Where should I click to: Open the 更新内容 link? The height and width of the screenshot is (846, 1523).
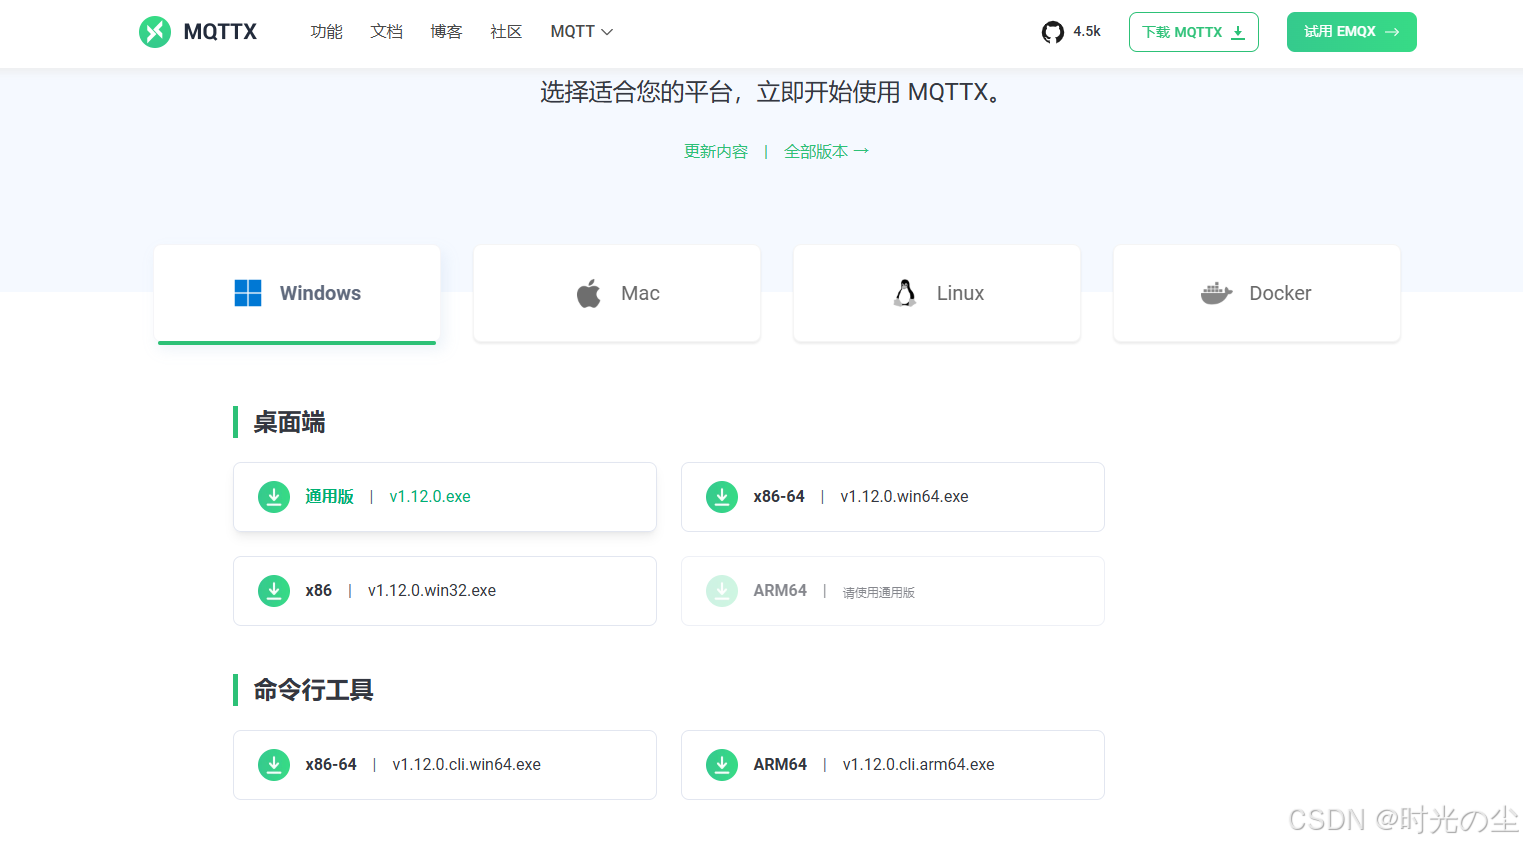pyautogui.click(x=715, y=151)
